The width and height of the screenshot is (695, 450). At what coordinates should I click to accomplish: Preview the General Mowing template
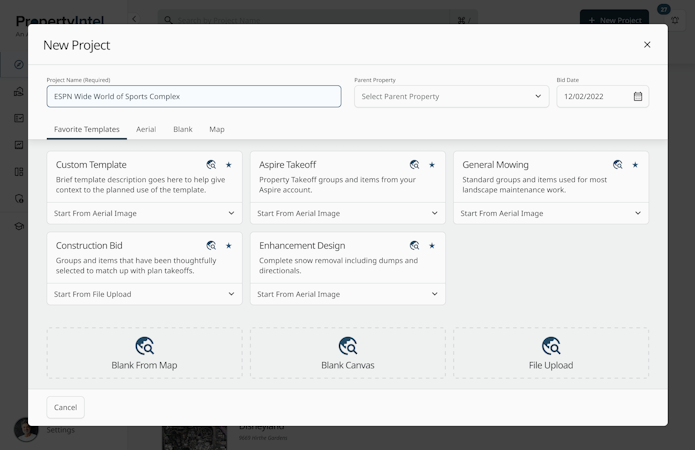pos(618,165)
